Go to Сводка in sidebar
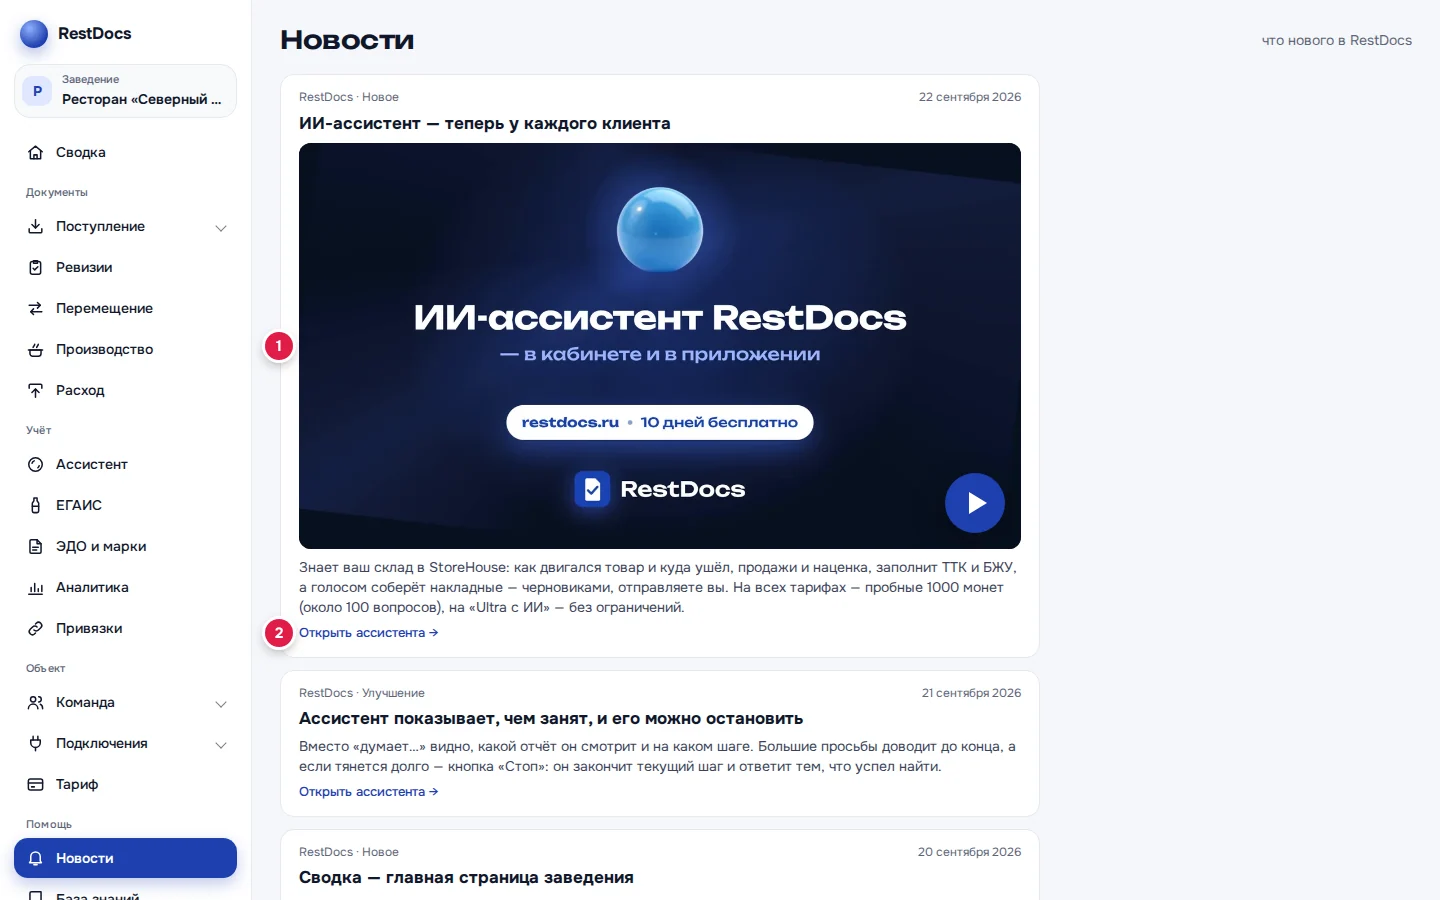 [126, 153]
